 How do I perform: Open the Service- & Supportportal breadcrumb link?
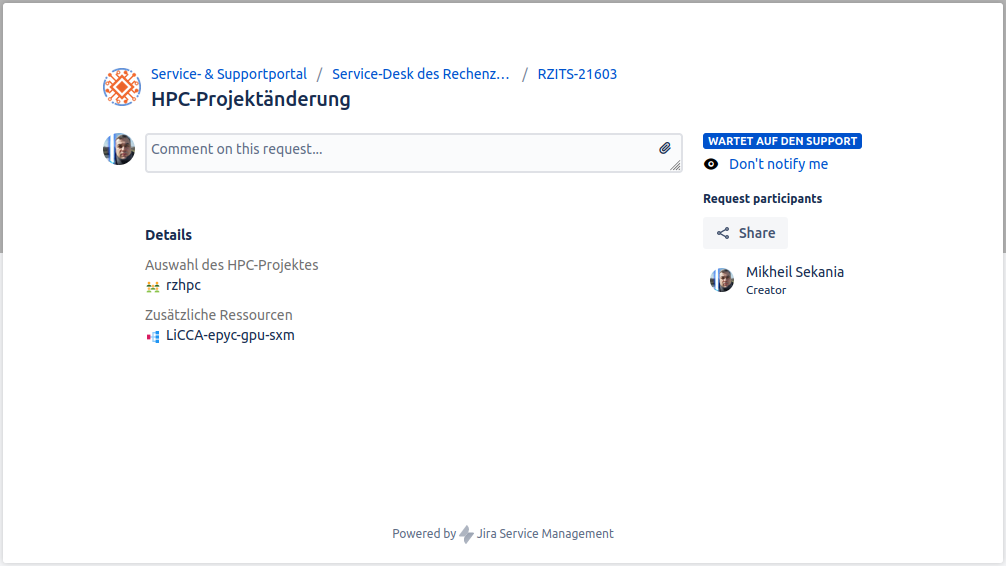click(x=229, y=74)
